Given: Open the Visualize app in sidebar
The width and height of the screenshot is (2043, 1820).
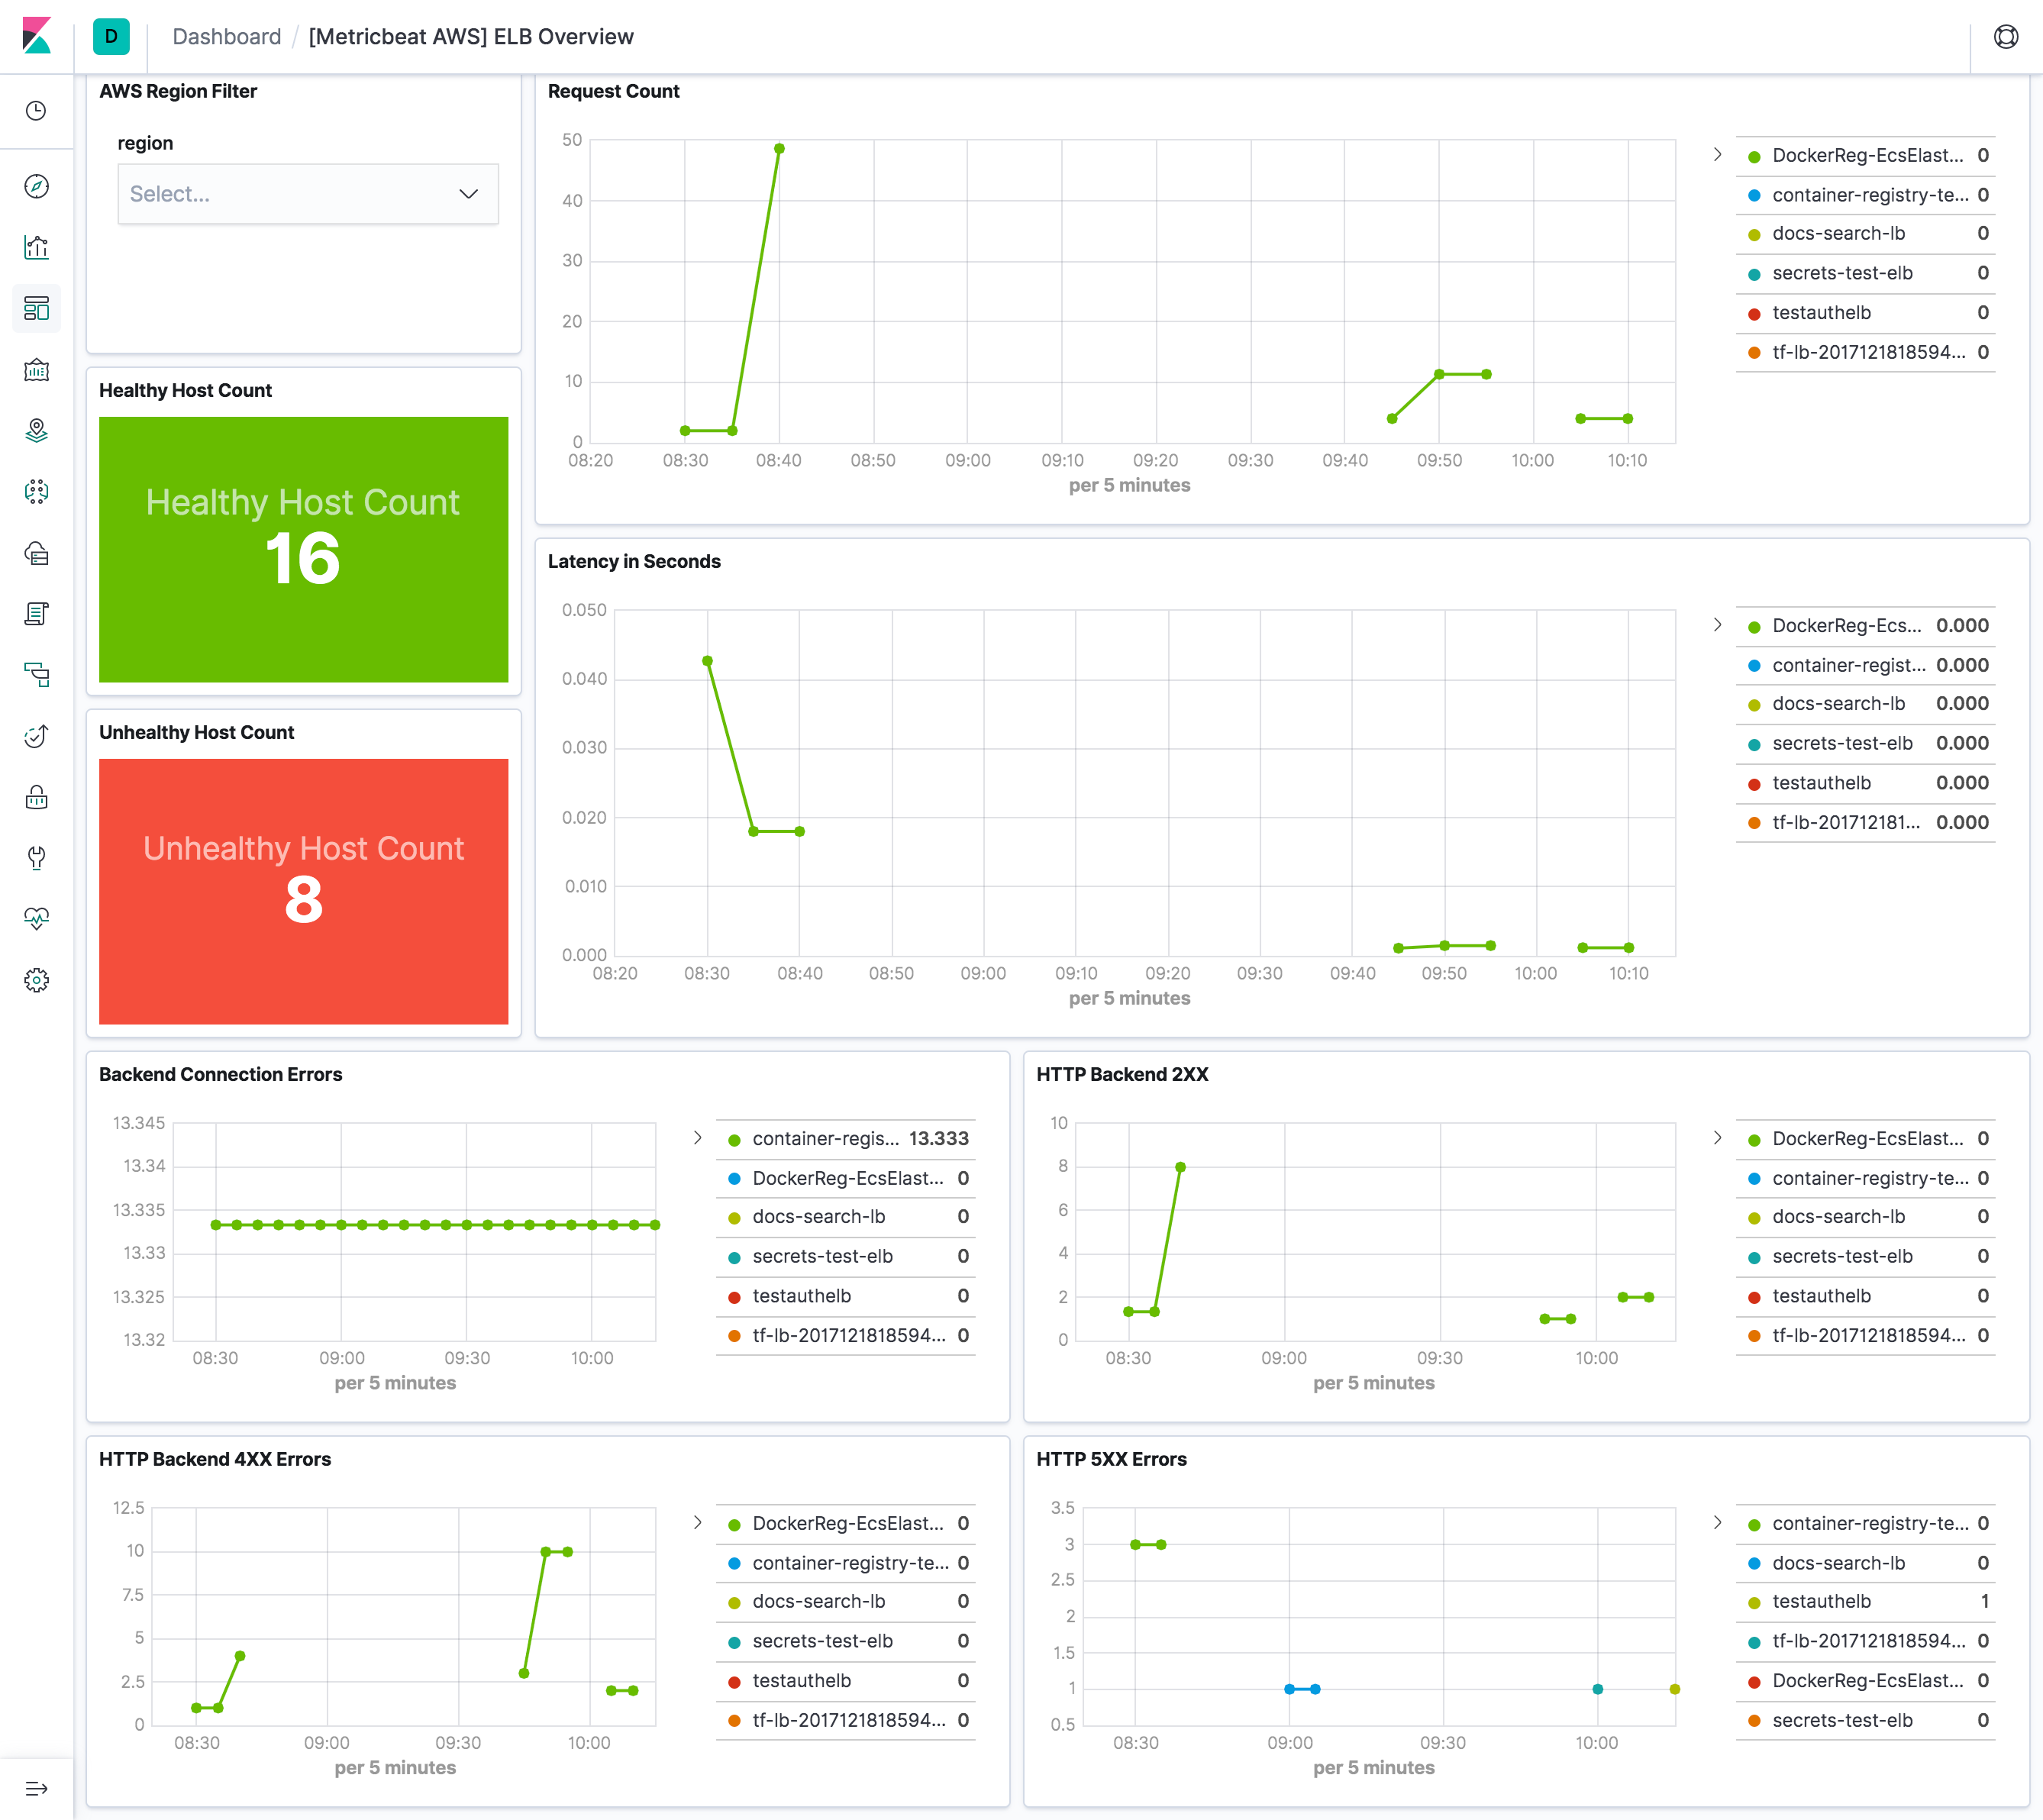Looking at the screenshot, I should pyautogui.click(x=36, y=247).
